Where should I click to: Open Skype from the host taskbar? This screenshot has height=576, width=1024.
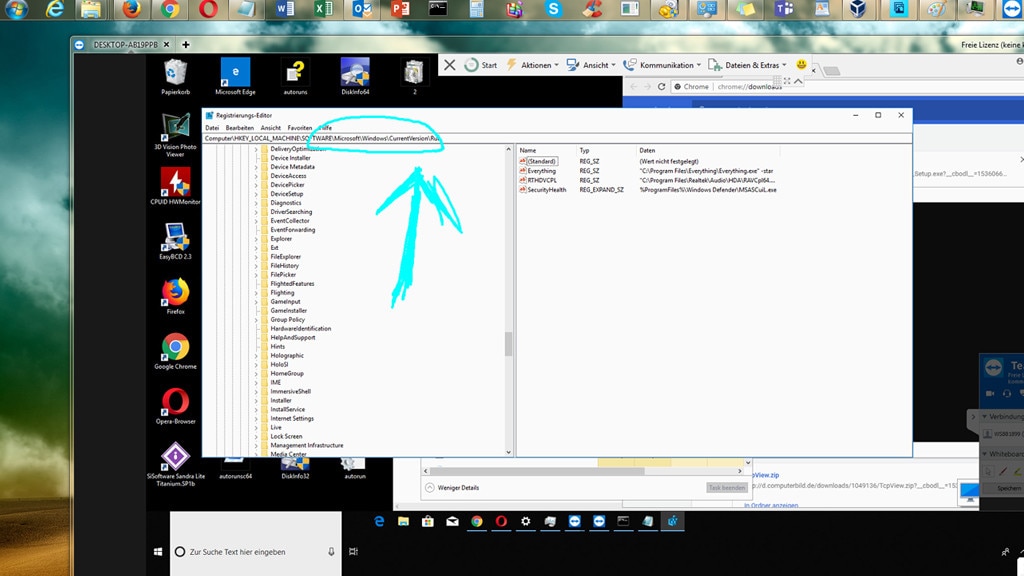[551, 10]
